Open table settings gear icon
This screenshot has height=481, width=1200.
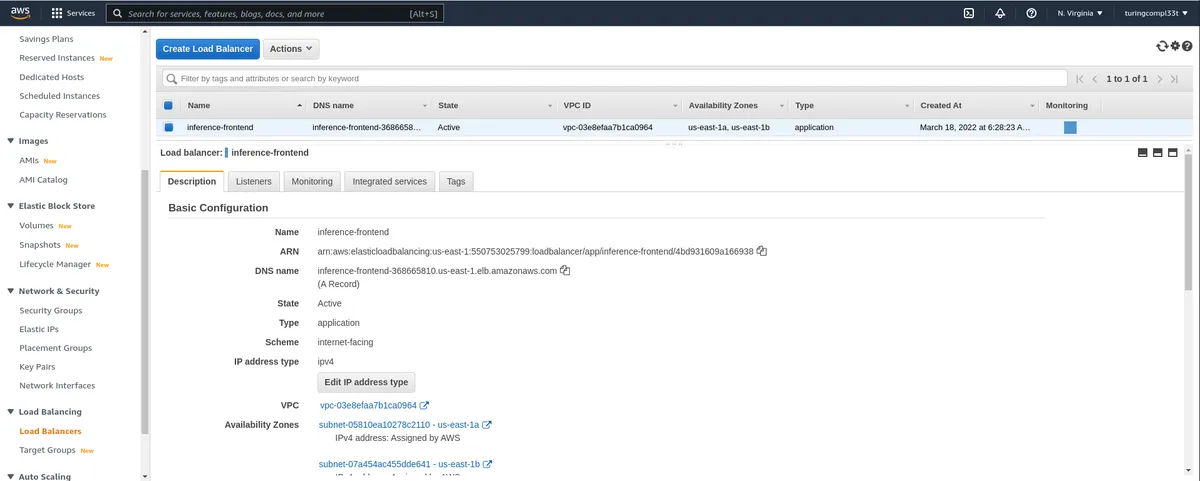(x=1175, y=47)
